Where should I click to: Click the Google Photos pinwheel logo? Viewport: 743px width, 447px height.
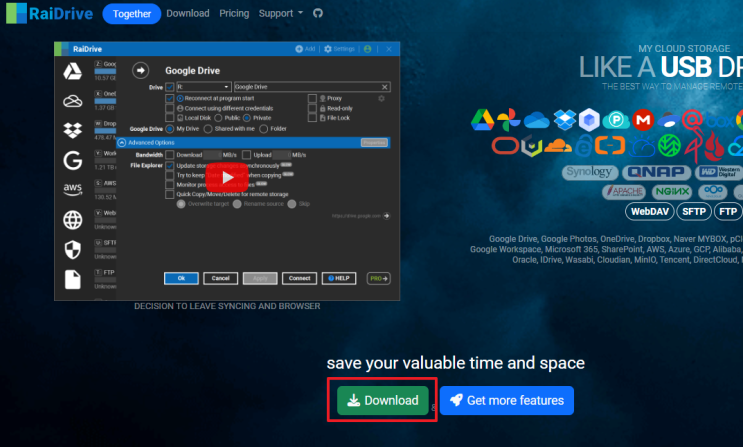coord(509,119)
